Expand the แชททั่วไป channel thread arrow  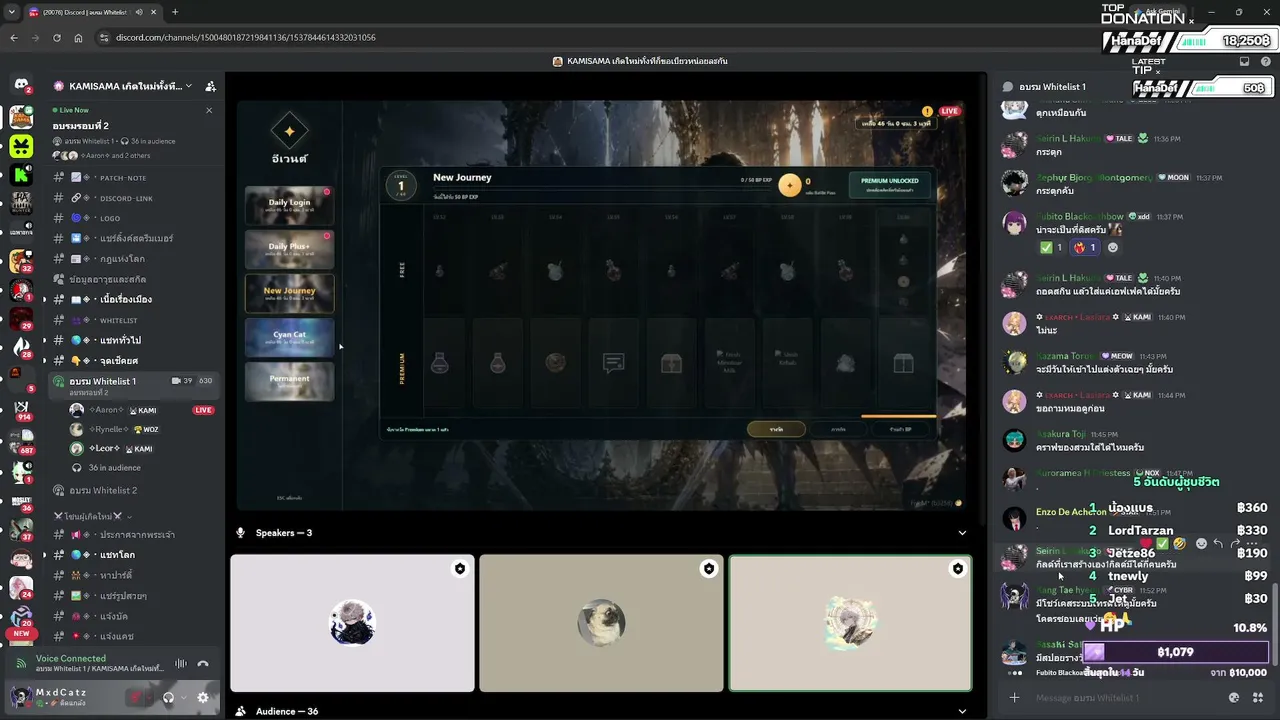tap(44, 341)
